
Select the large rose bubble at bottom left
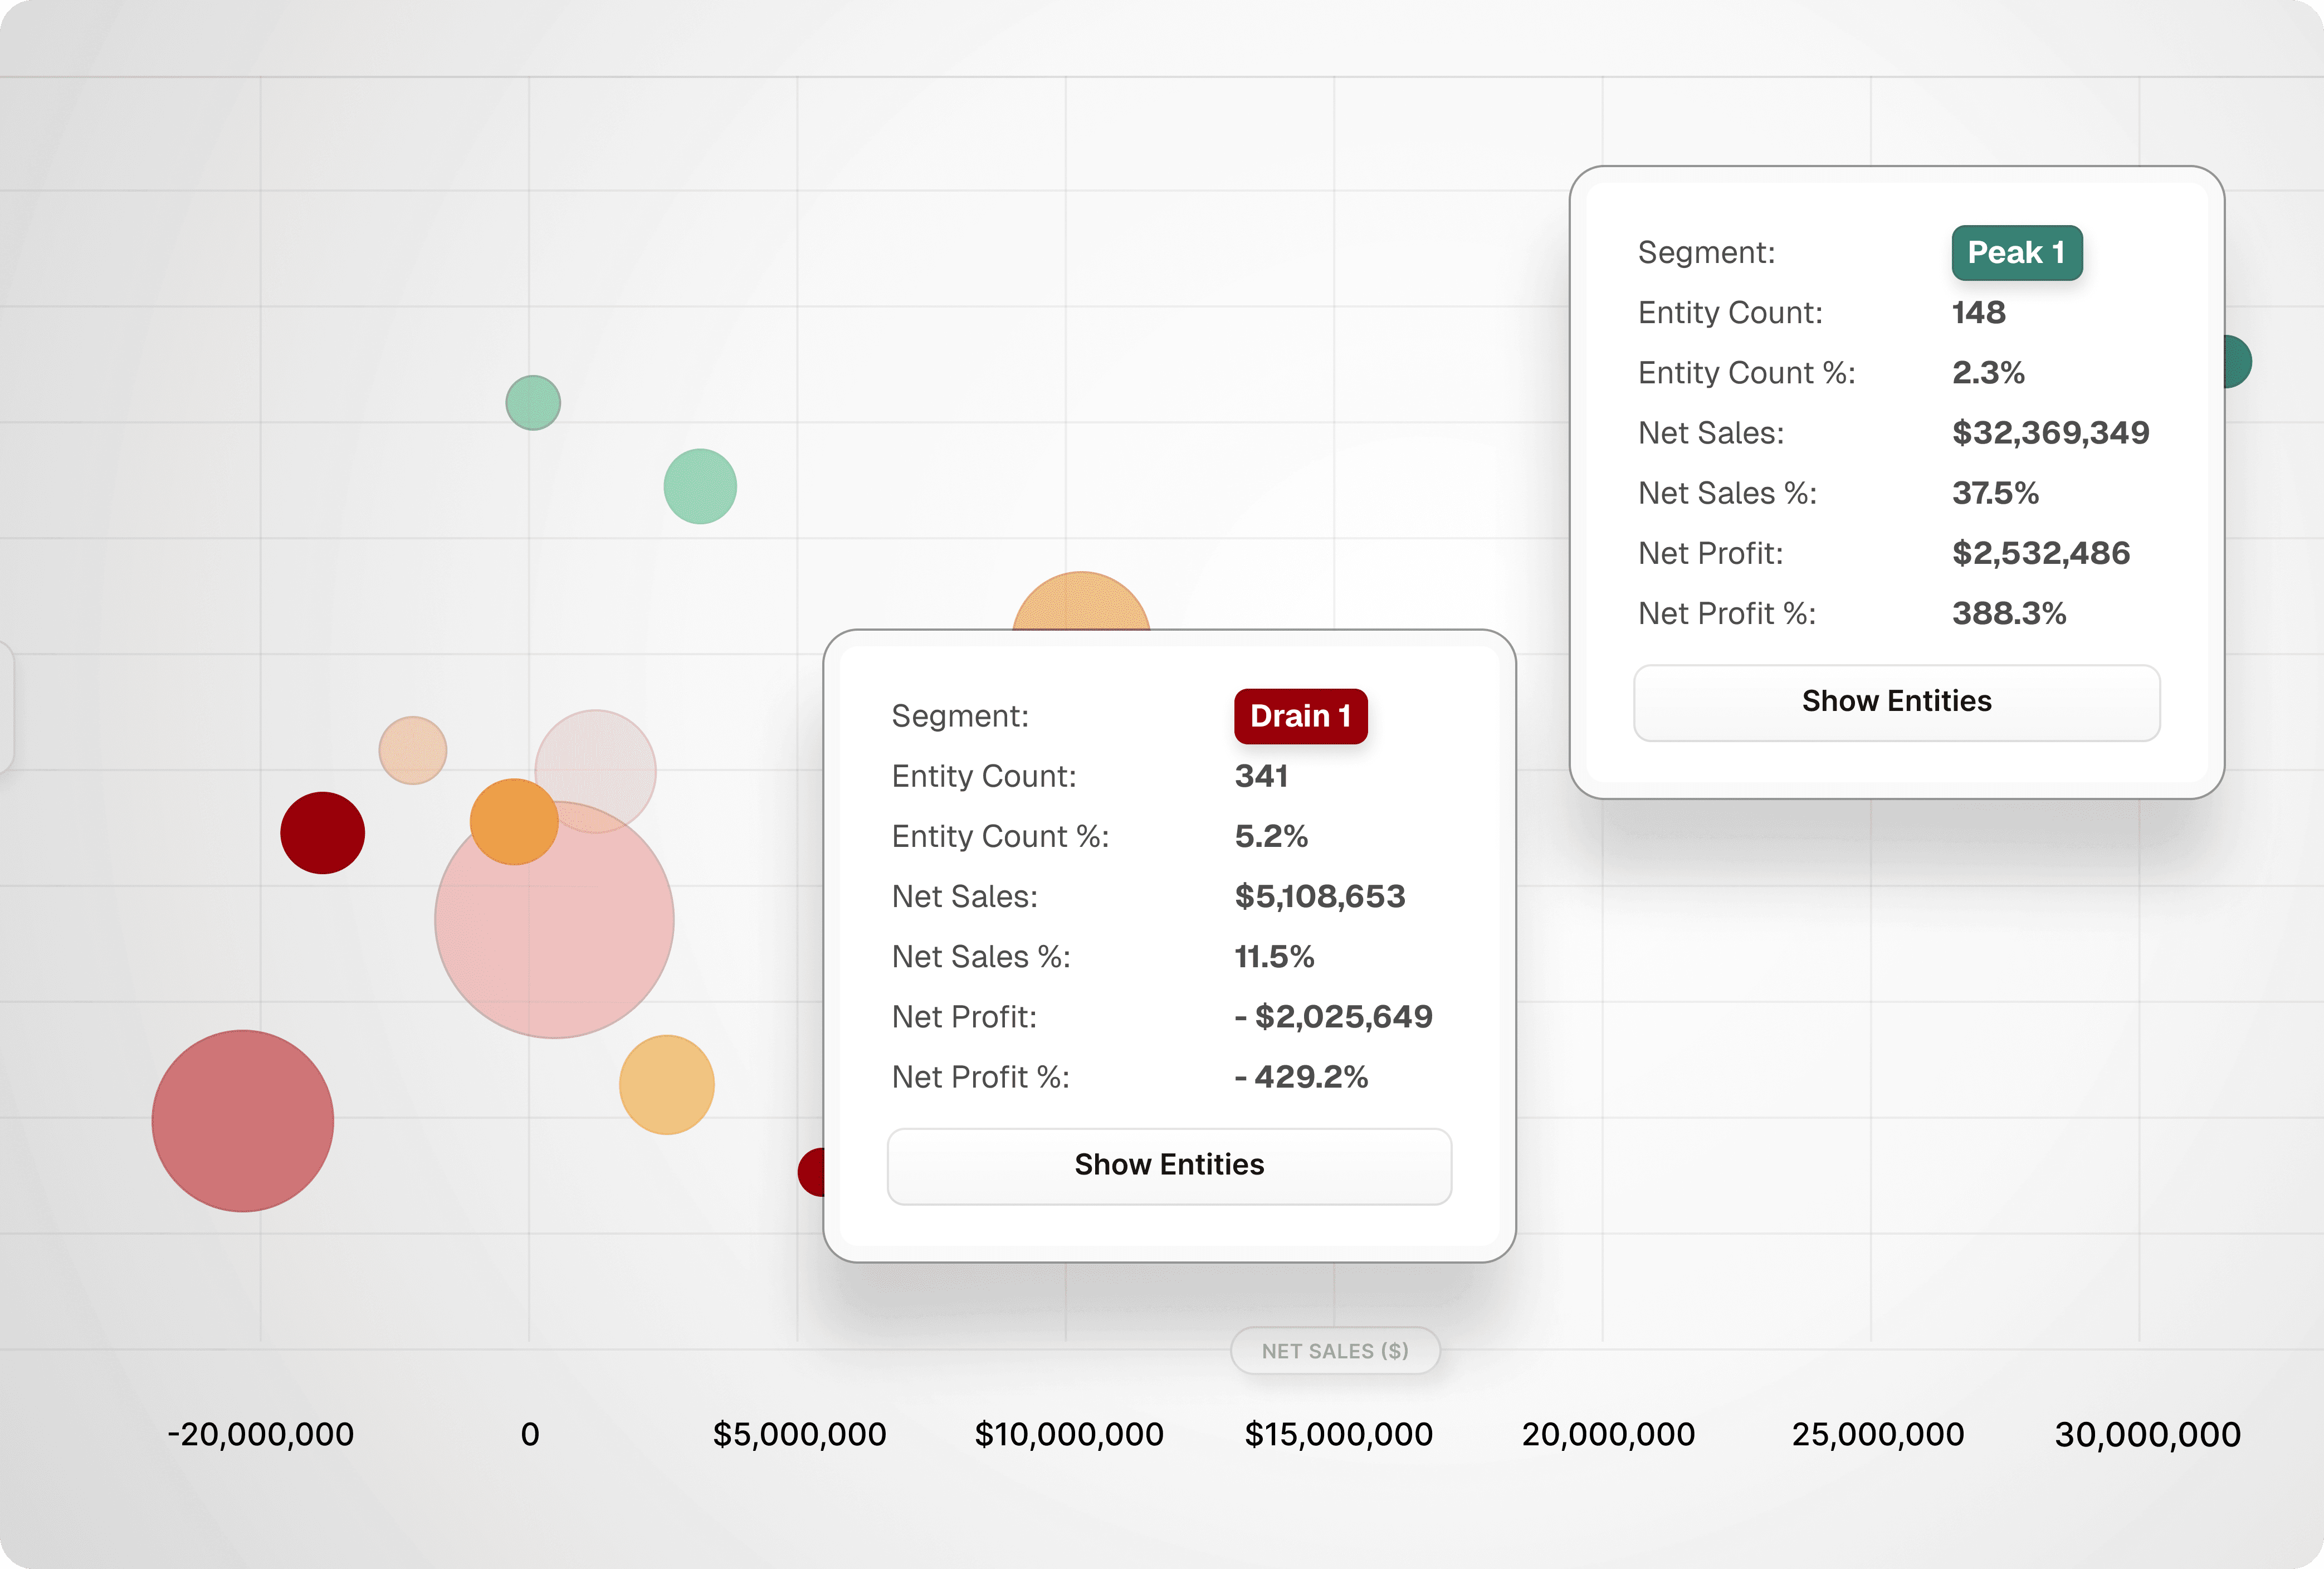[x=243, y=1121]
